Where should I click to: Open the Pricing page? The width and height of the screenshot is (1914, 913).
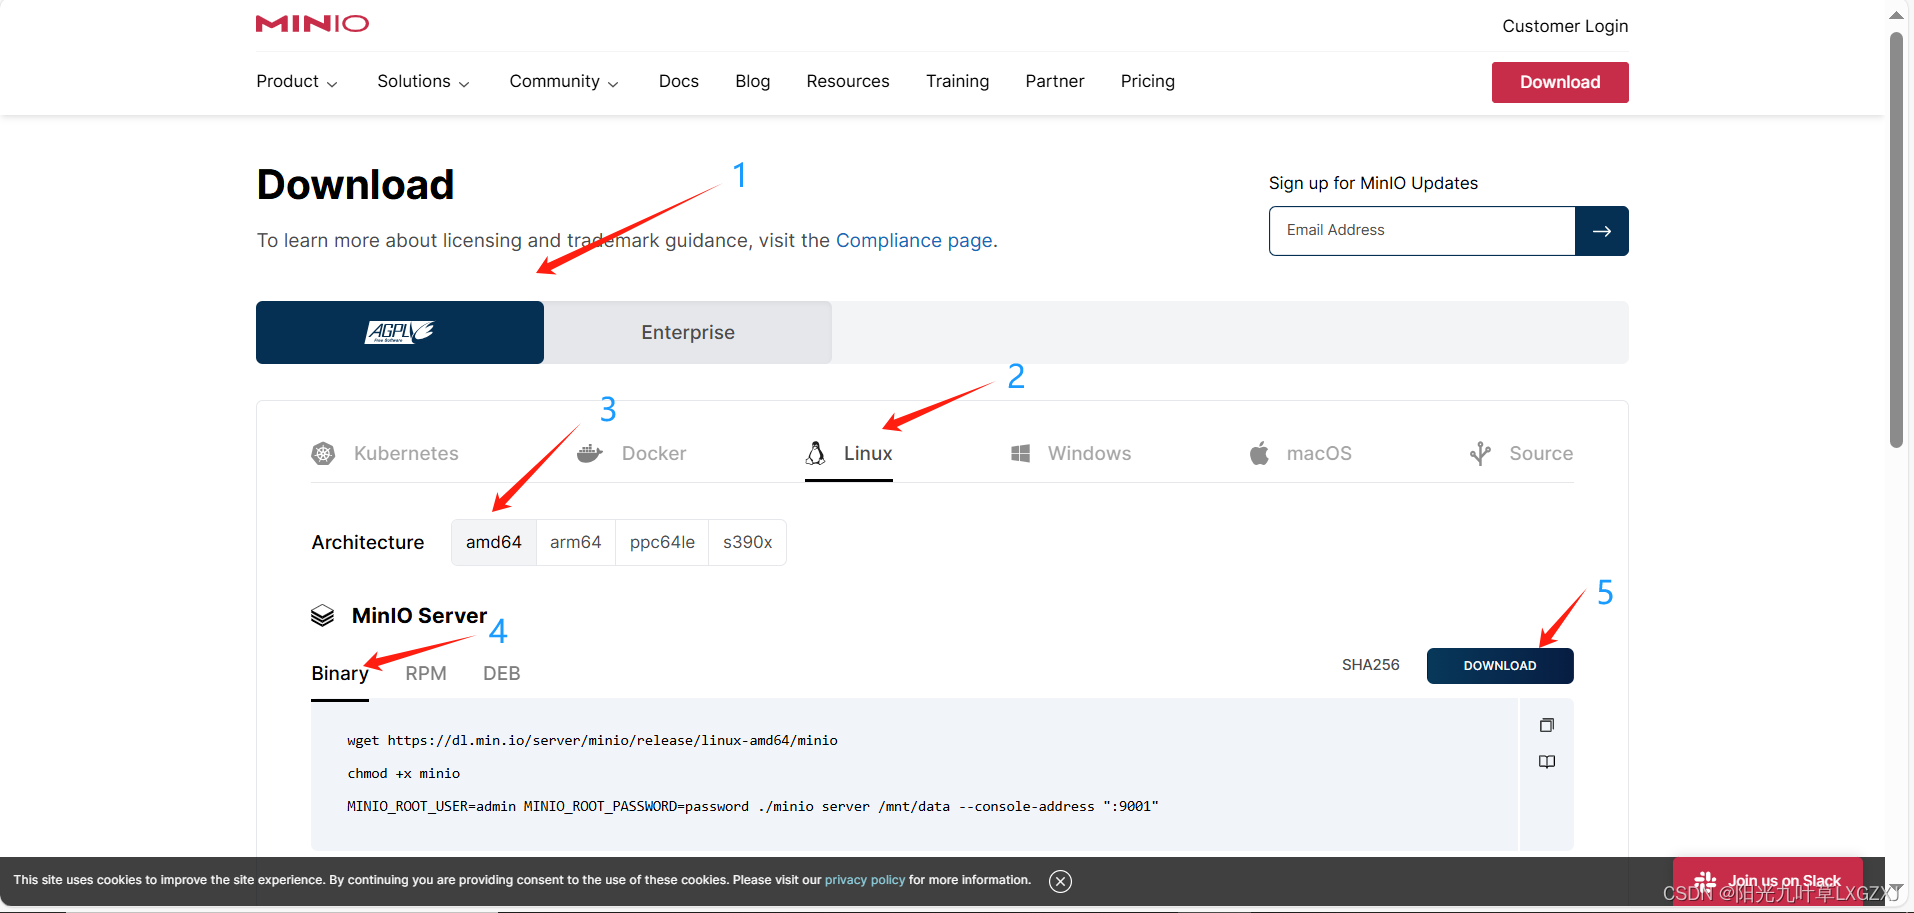coord(1148,82)
